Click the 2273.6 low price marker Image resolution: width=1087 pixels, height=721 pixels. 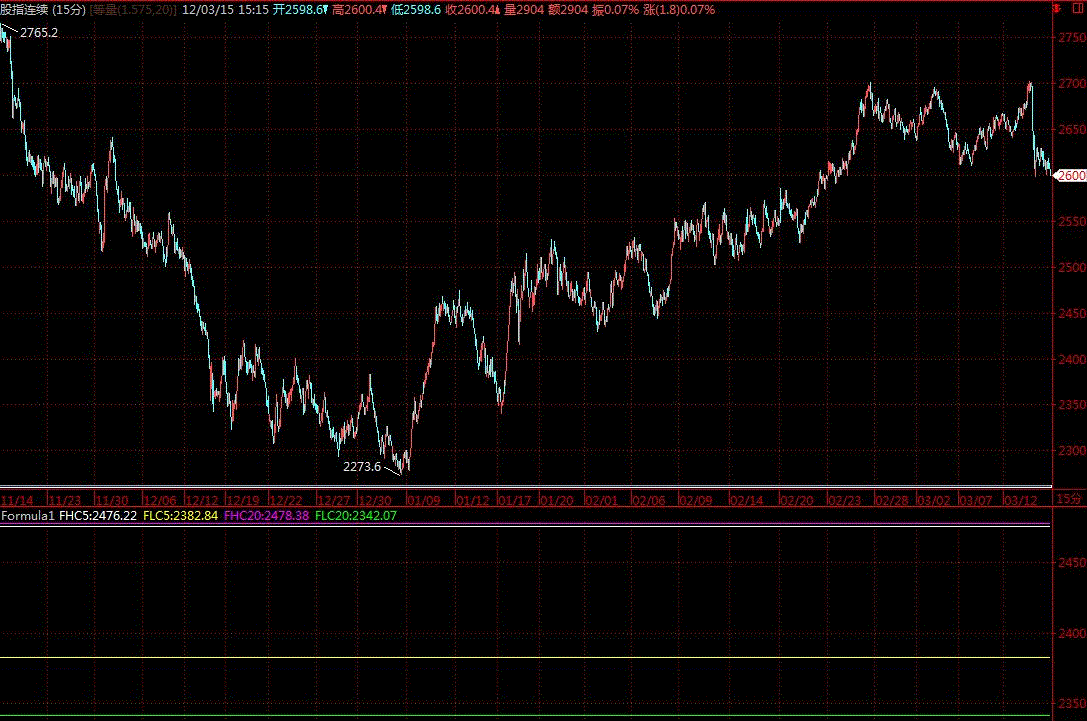[x=362, y=466]
